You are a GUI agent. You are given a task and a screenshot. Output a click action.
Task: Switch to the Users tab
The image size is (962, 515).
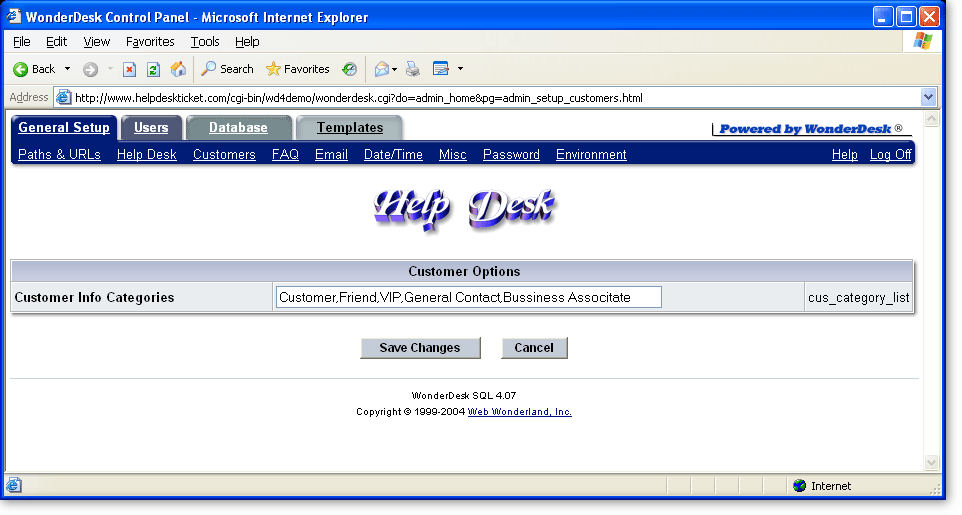pos(151,128)
